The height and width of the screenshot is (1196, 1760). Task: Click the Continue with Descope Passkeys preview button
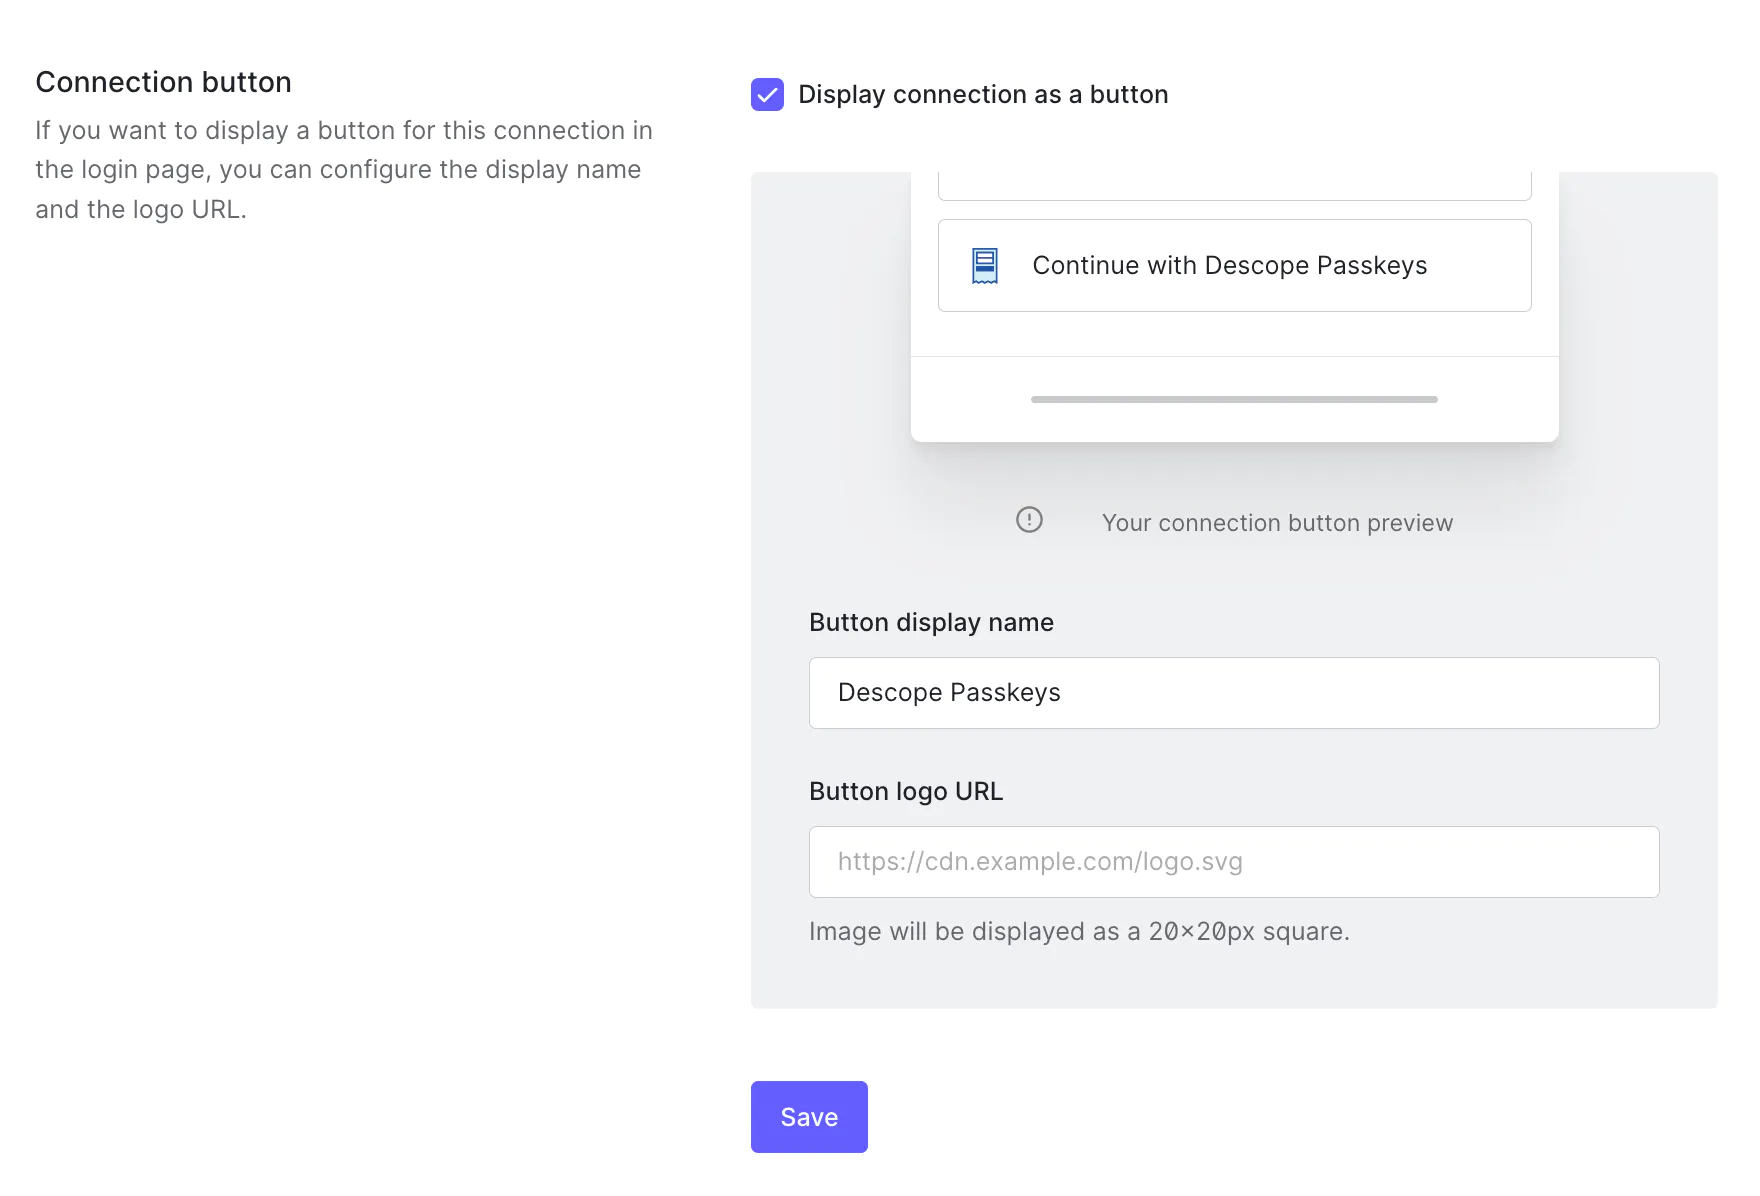click(1234, 265)
